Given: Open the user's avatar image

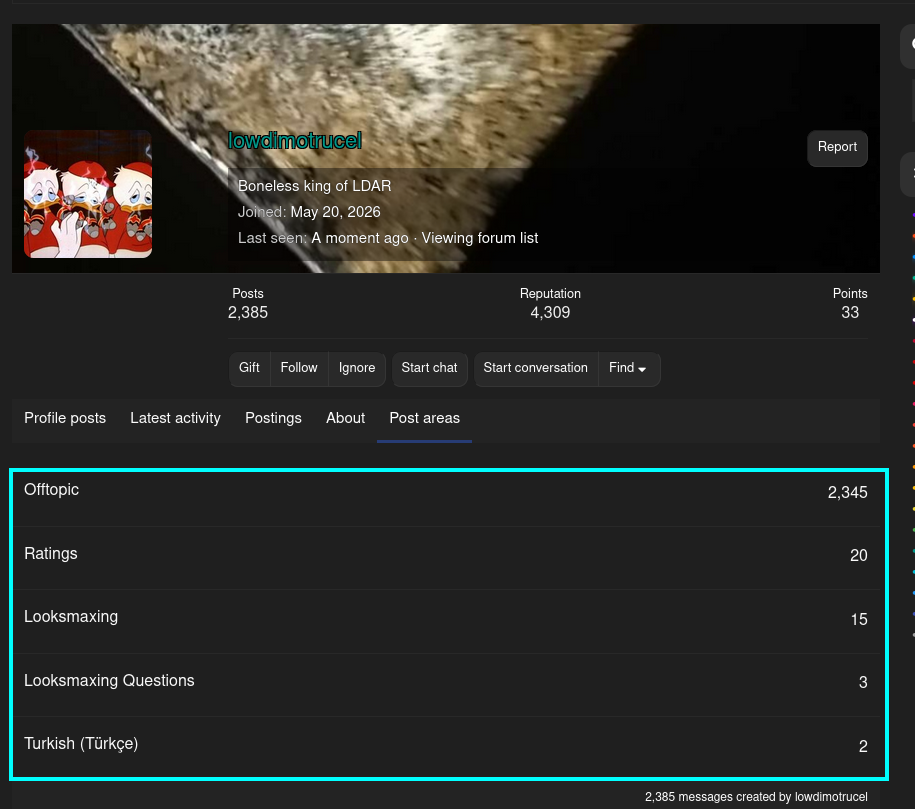Looking at the screenshot, I should pyautogui.click(x=88, y=194).
